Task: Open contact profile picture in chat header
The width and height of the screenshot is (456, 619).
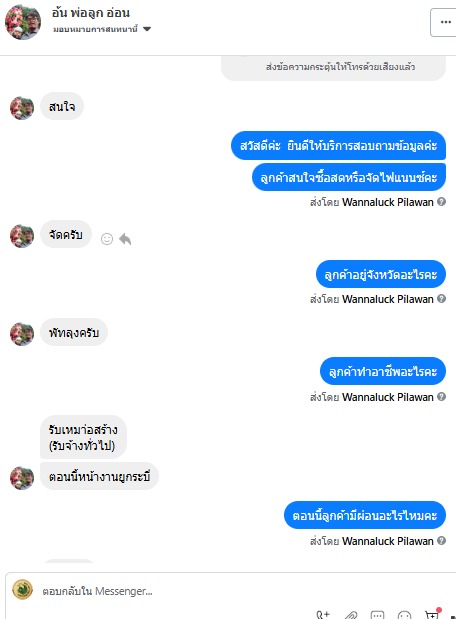Action: pos(23,22)
